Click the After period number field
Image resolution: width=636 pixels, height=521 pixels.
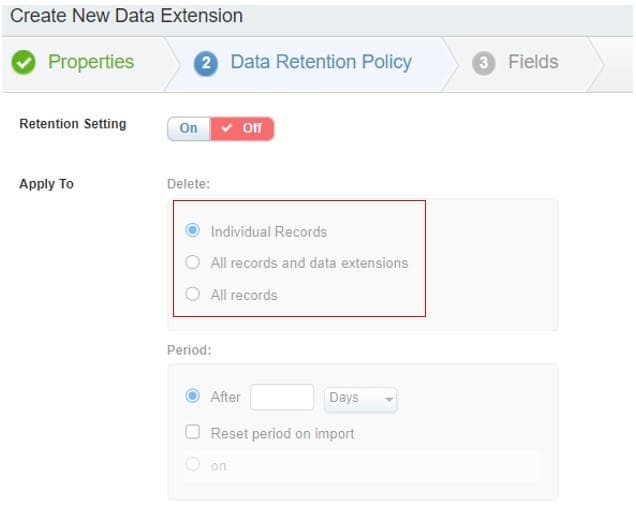[x=282, y=398]
